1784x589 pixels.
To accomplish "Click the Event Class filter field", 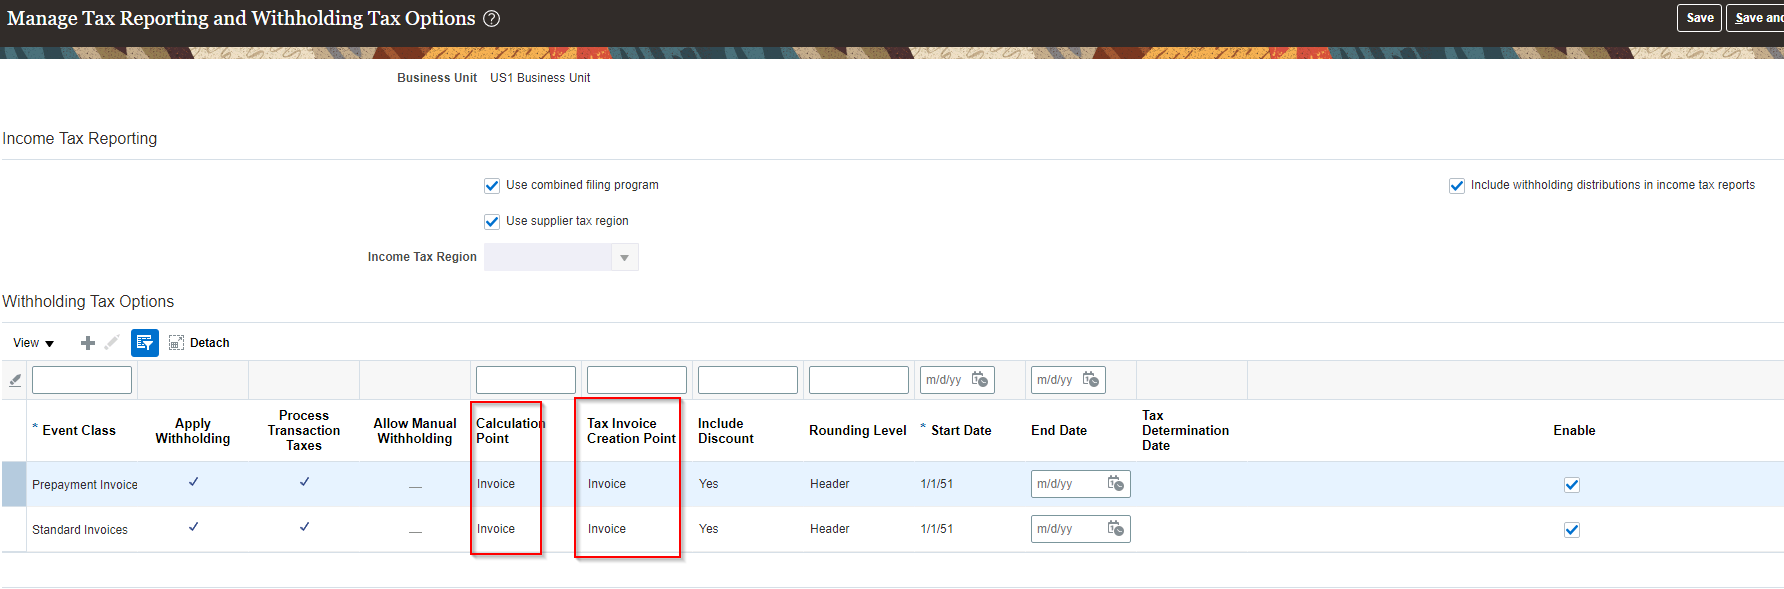I will [x=82, y=380].
